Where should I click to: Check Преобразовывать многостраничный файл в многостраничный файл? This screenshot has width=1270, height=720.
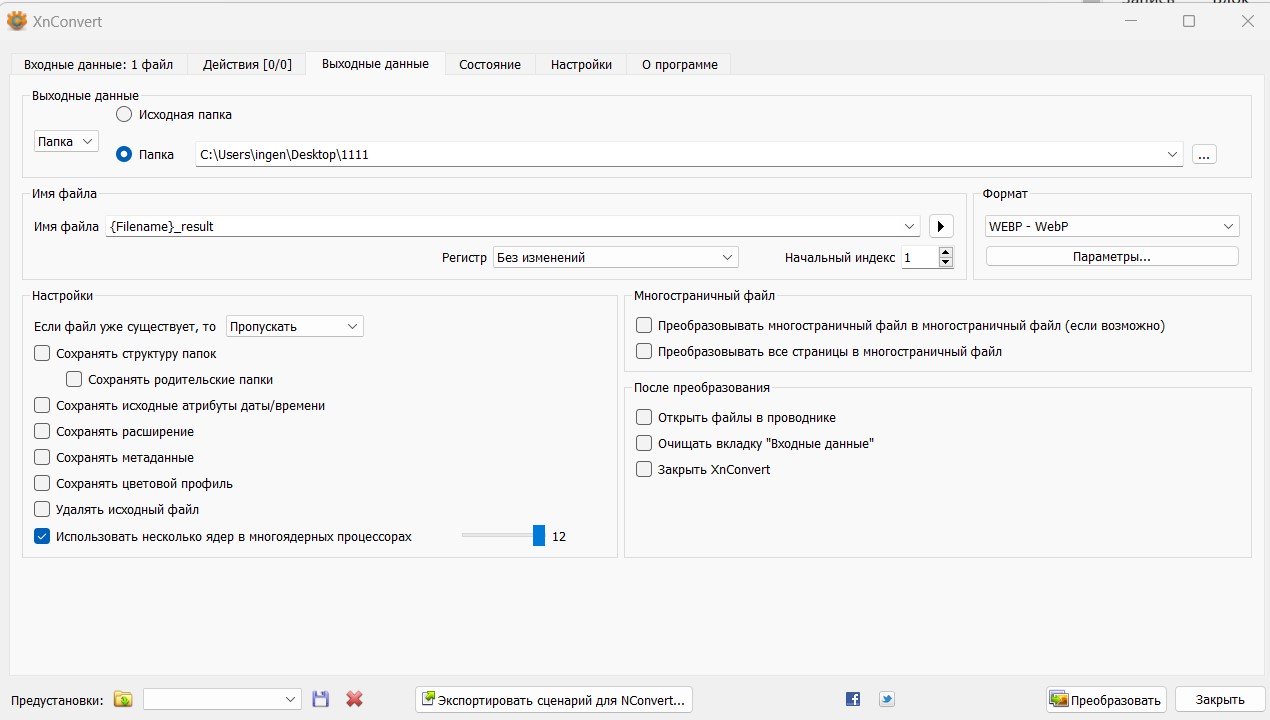click(x=644, y=325)
